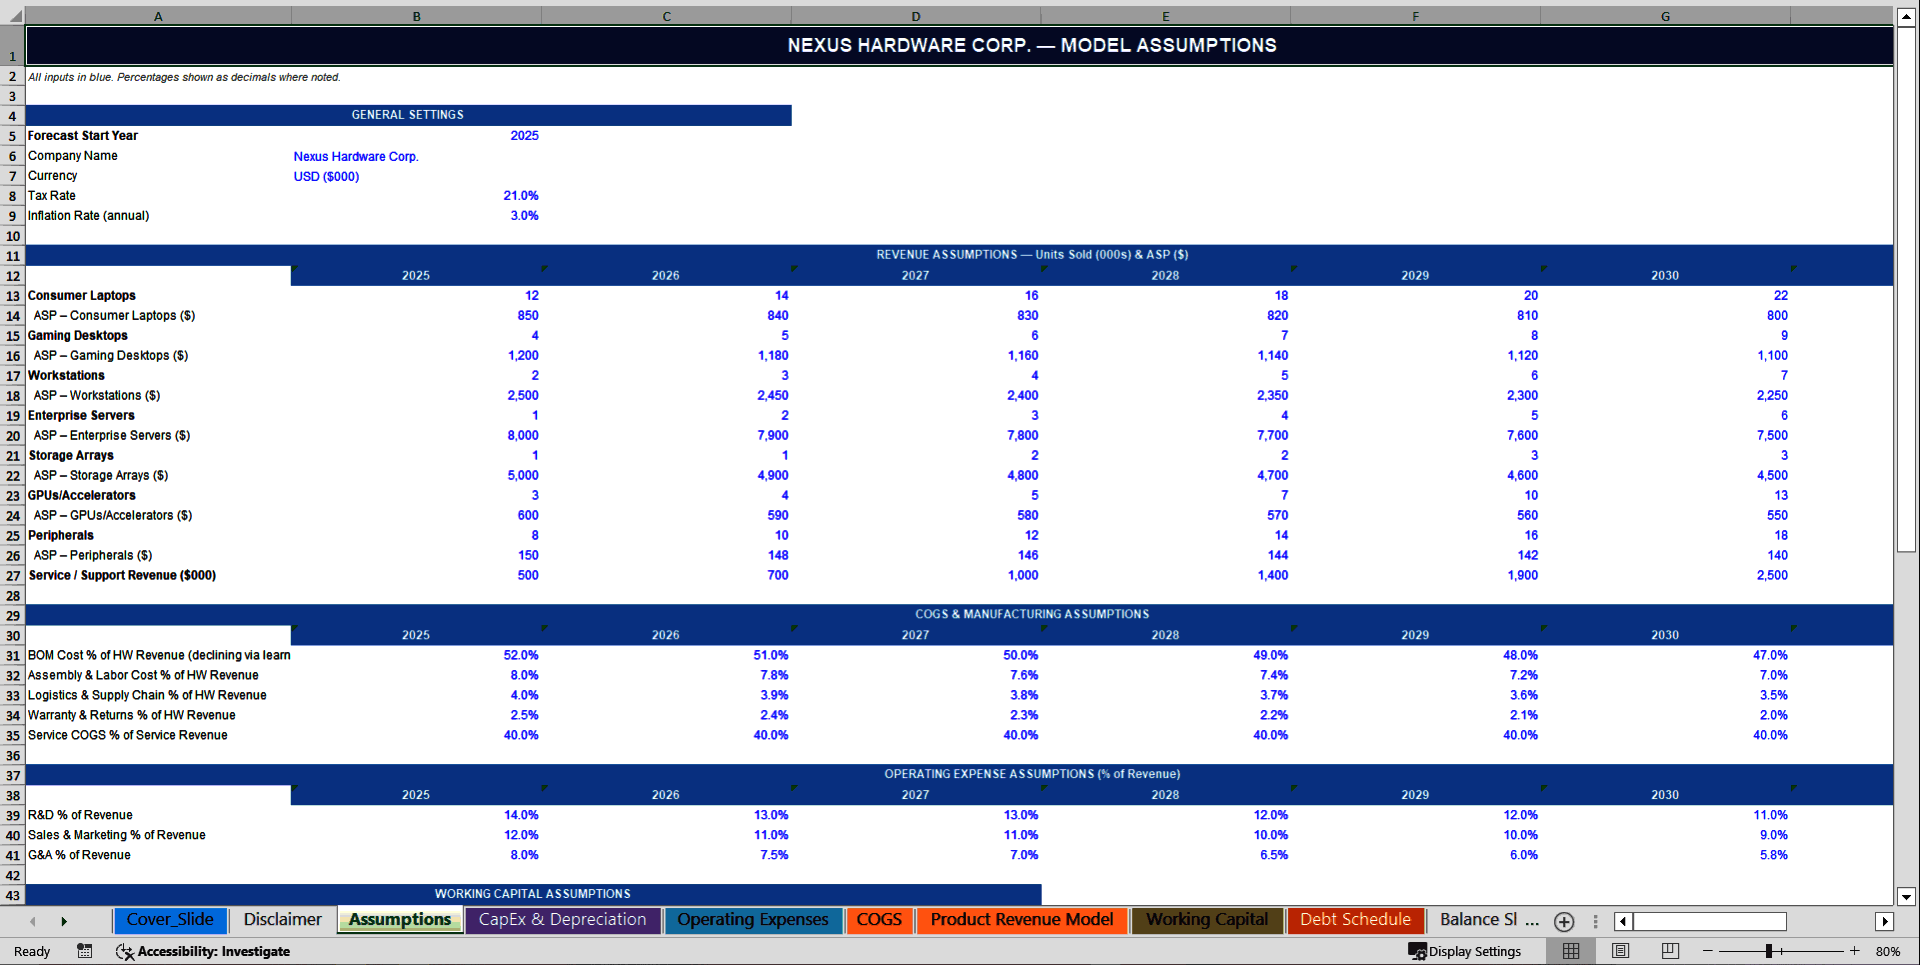1920x965 pixels.
Task: Add a new worksheet with plus icon
Action: tap(1563, 921)
